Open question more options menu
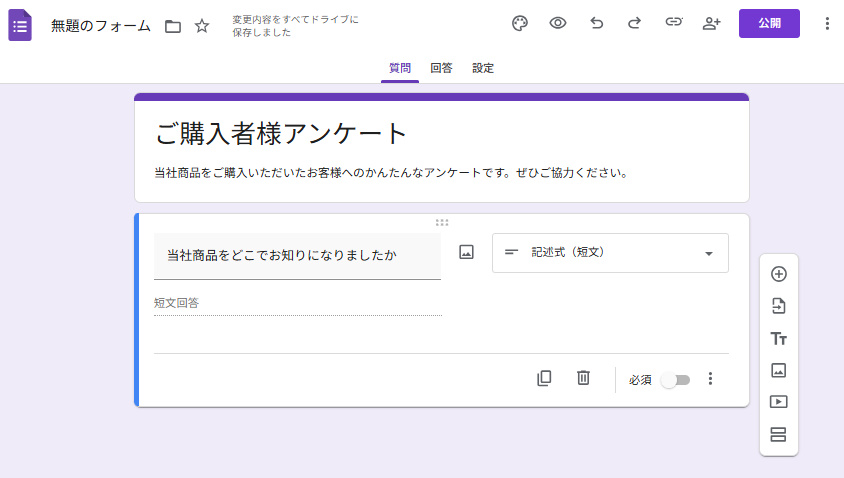 pyautogui.click(x=711, y=379)
